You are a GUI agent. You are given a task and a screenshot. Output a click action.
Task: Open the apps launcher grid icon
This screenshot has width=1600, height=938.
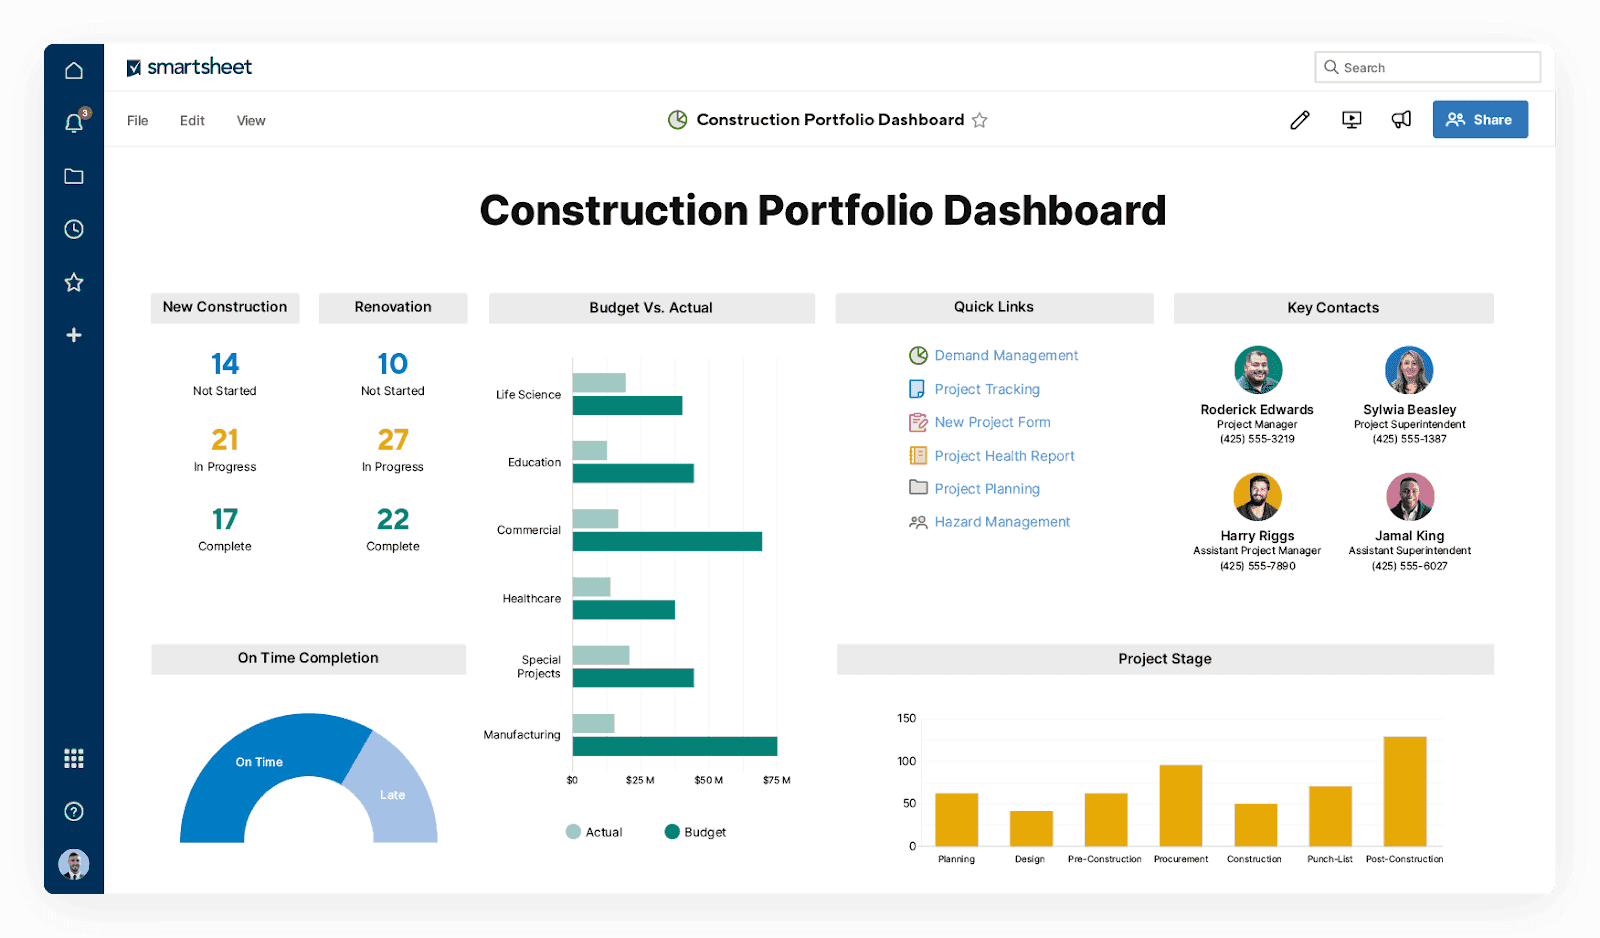coord(73,758)
